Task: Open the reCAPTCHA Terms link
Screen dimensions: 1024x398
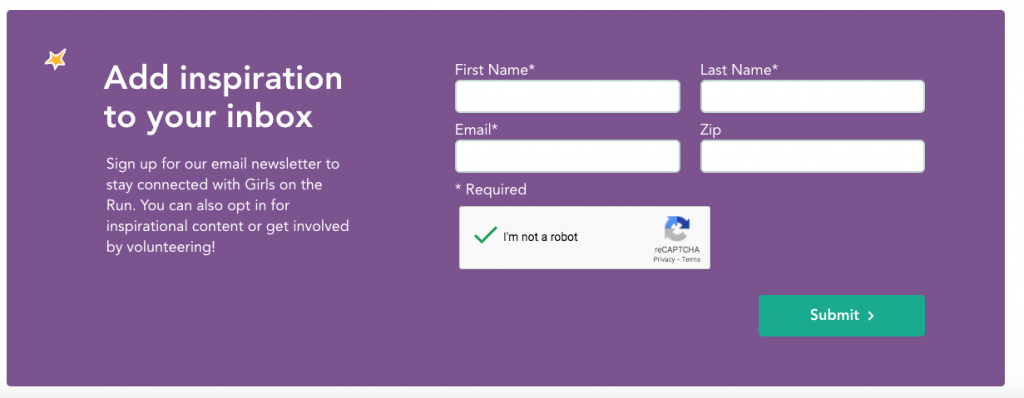Action: pos(691,259)
